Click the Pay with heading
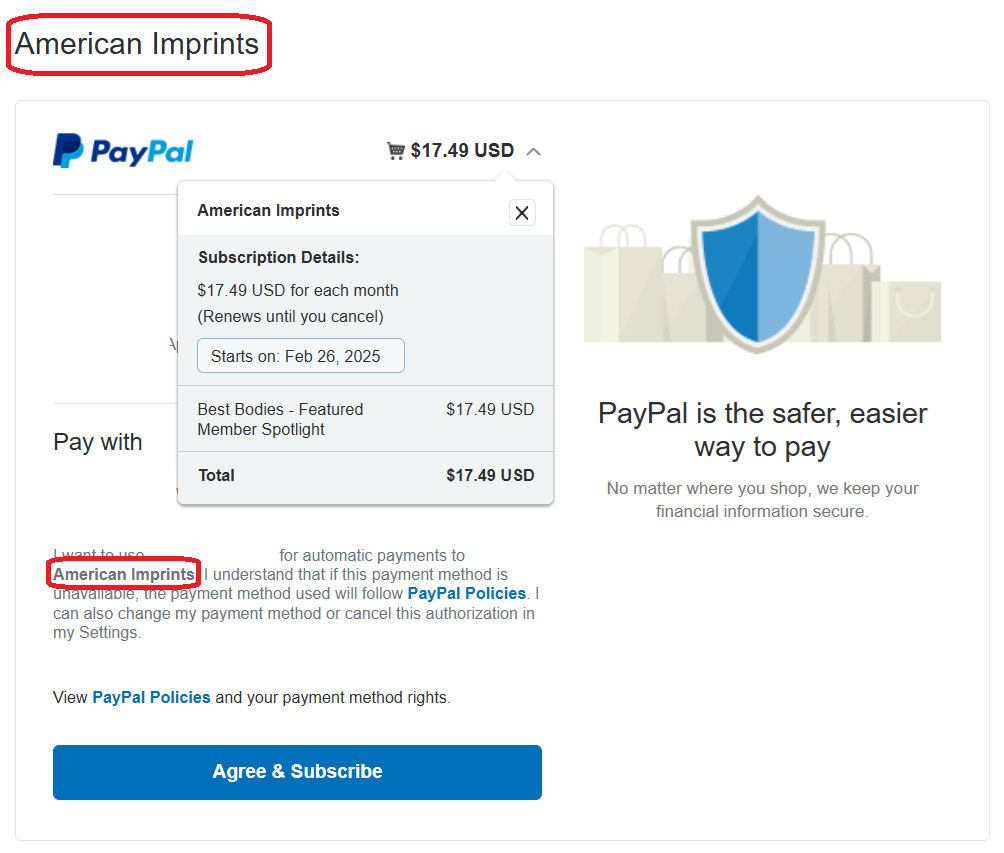The image size is (1004, 853). pyautogui.click(x=98, y=442)
